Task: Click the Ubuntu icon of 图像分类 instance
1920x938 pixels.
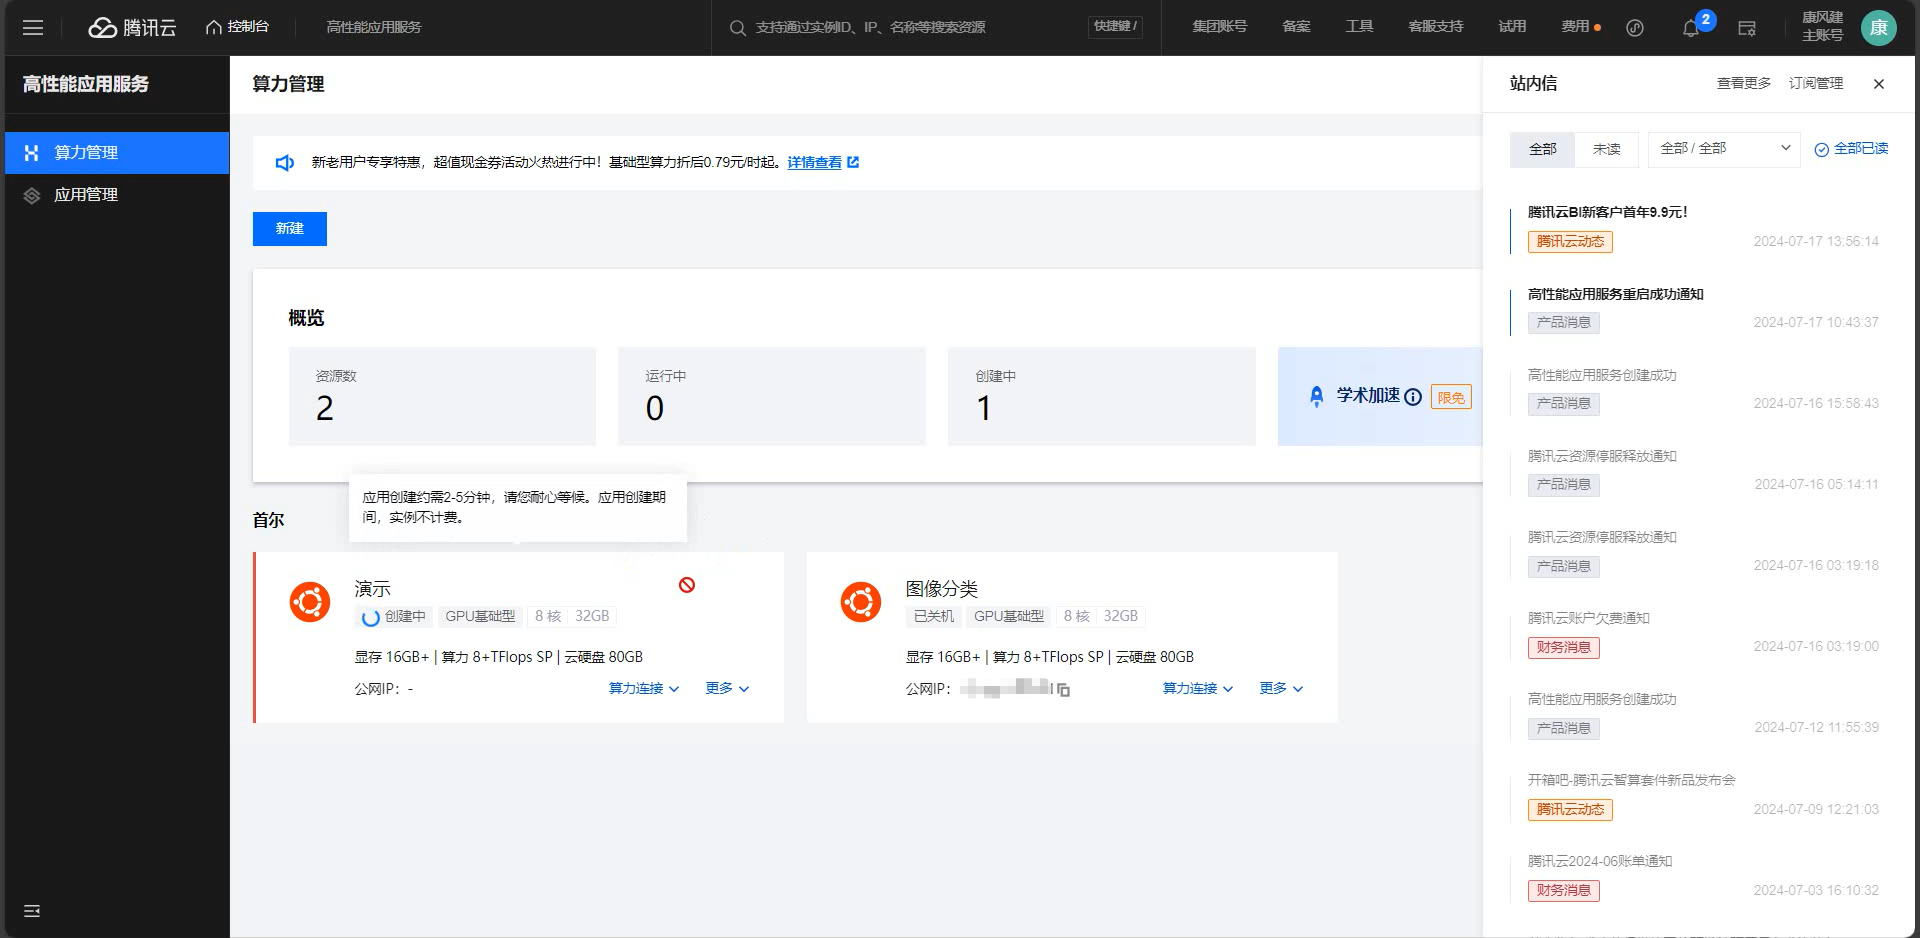Action: click(861, 602)
